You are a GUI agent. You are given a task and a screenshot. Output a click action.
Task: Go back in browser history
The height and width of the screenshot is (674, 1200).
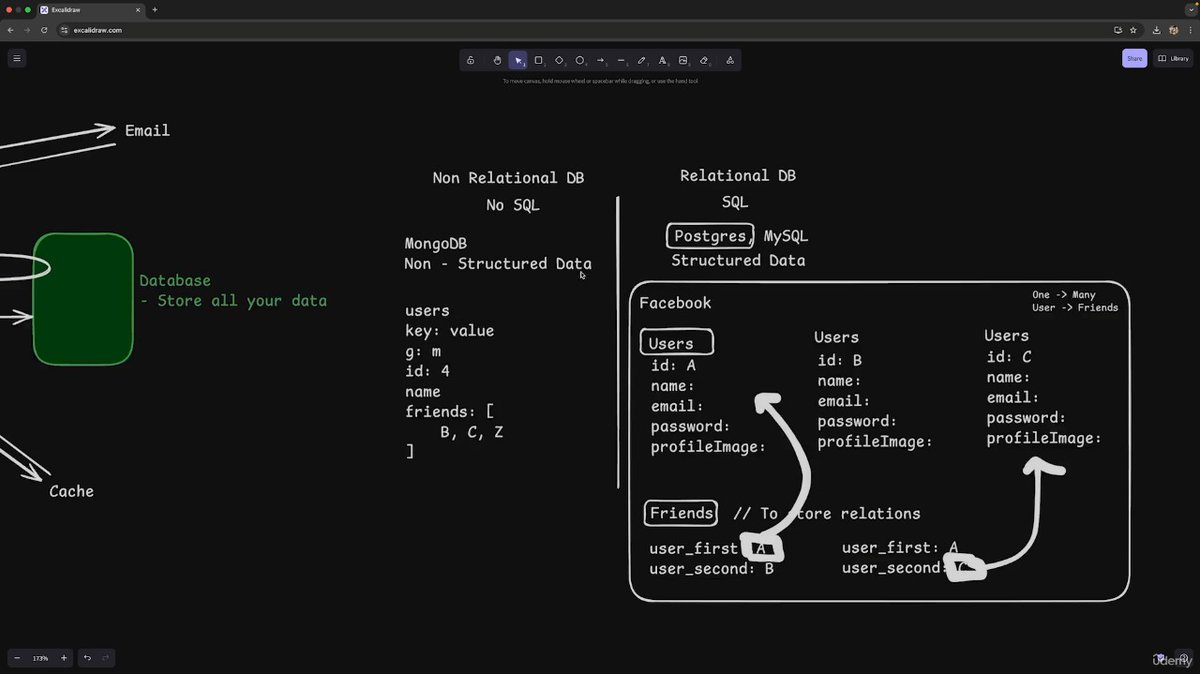click(x=11, y=30)
